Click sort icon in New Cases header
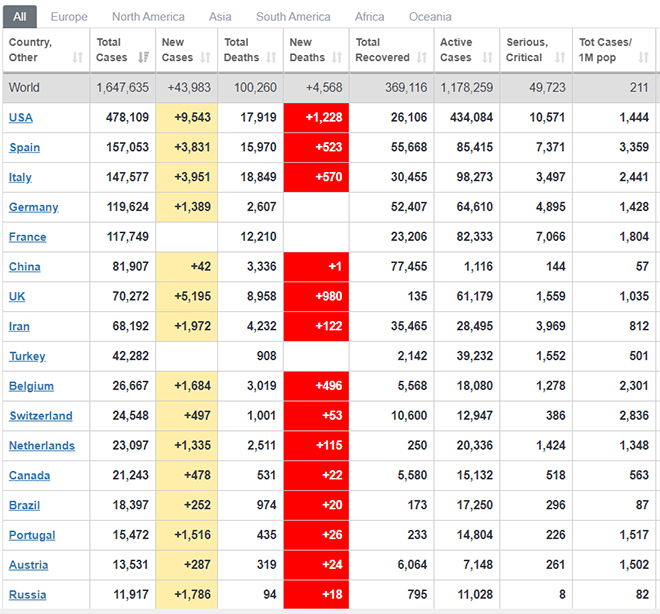The height and width of the screenshot is (614, 660). tap(205, 57)
